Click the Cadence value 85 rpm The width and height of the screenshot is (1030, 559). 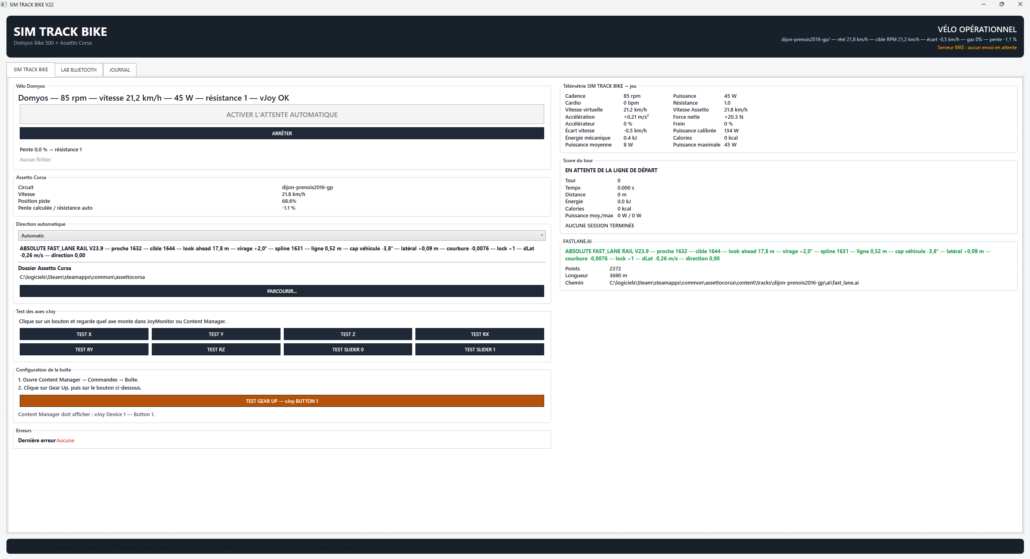click(x=632, y=96)
